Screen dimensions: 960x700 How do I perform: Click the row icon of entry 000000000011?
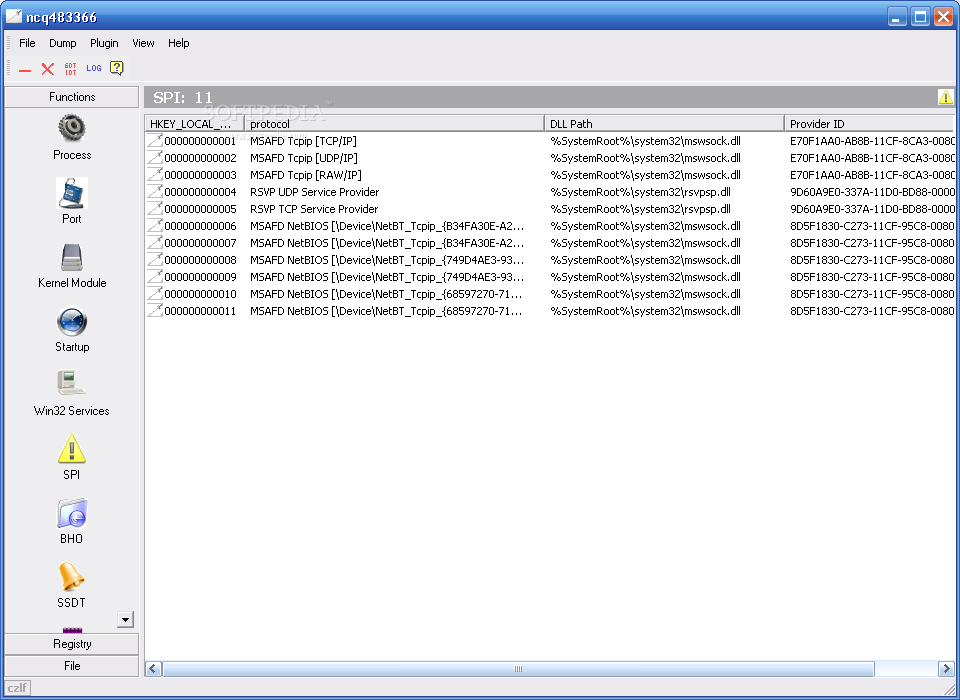tap(155, 311)
